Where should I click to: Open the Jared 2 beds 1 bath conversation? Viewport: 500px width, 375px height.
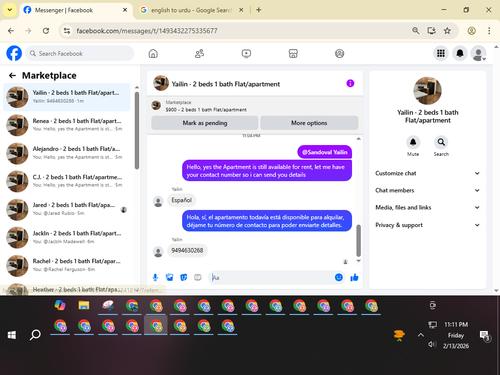[x=67, y=209]
